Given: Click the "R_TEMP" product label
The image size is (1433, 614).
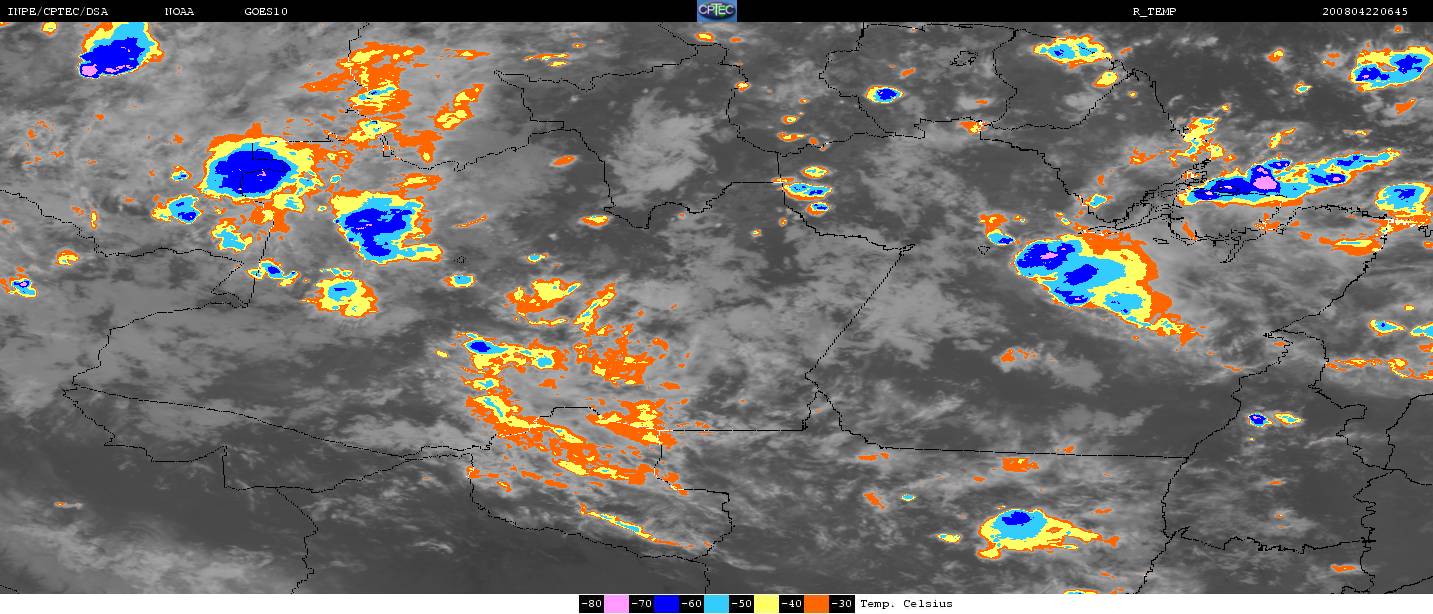Looking at the screenshot, I should (x=1153, y=11).
